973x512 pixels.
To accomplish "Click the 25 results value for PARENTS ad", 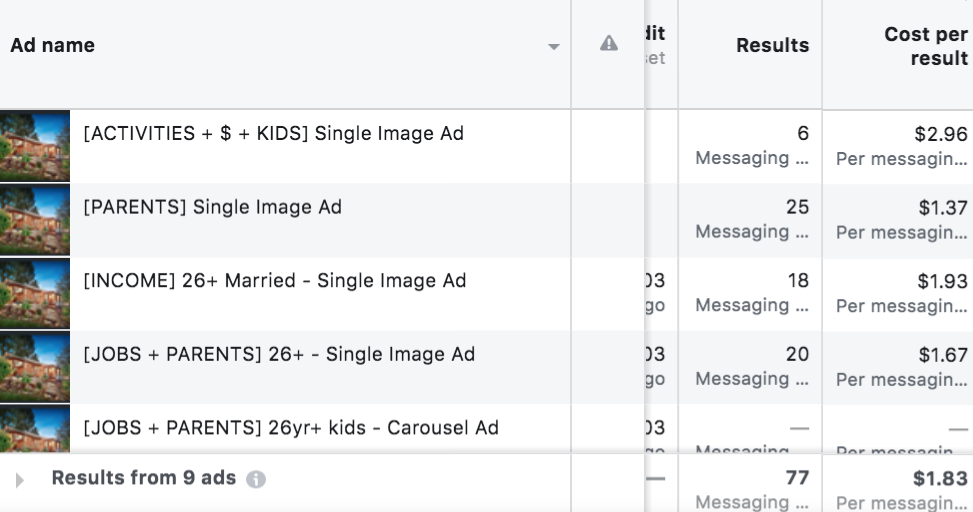I will coord(797,207).
